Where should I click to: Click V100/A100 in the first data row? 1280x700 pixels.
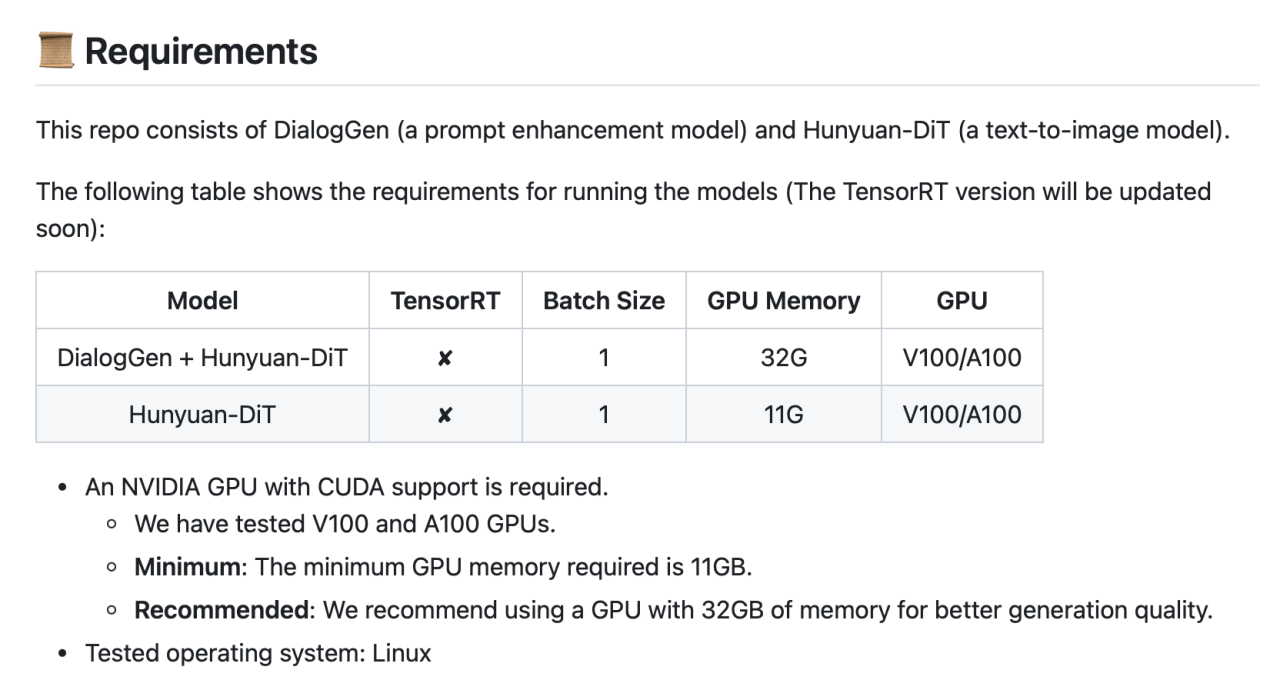pos(962,357)
